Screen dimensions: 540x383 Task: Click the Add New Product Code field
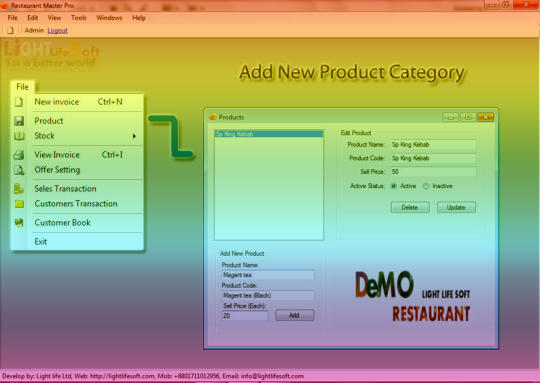click(x=268, y=295)
